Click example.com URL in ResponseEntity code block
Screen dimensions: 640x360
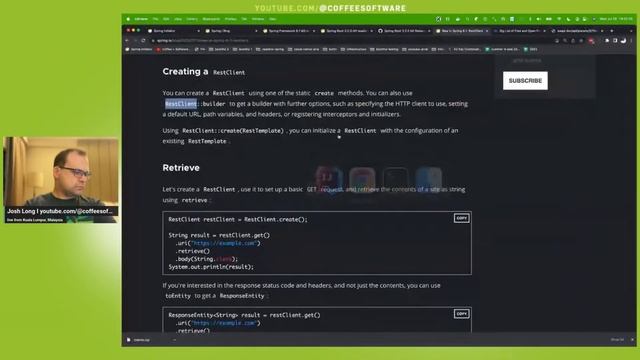(x=224, y=323)
